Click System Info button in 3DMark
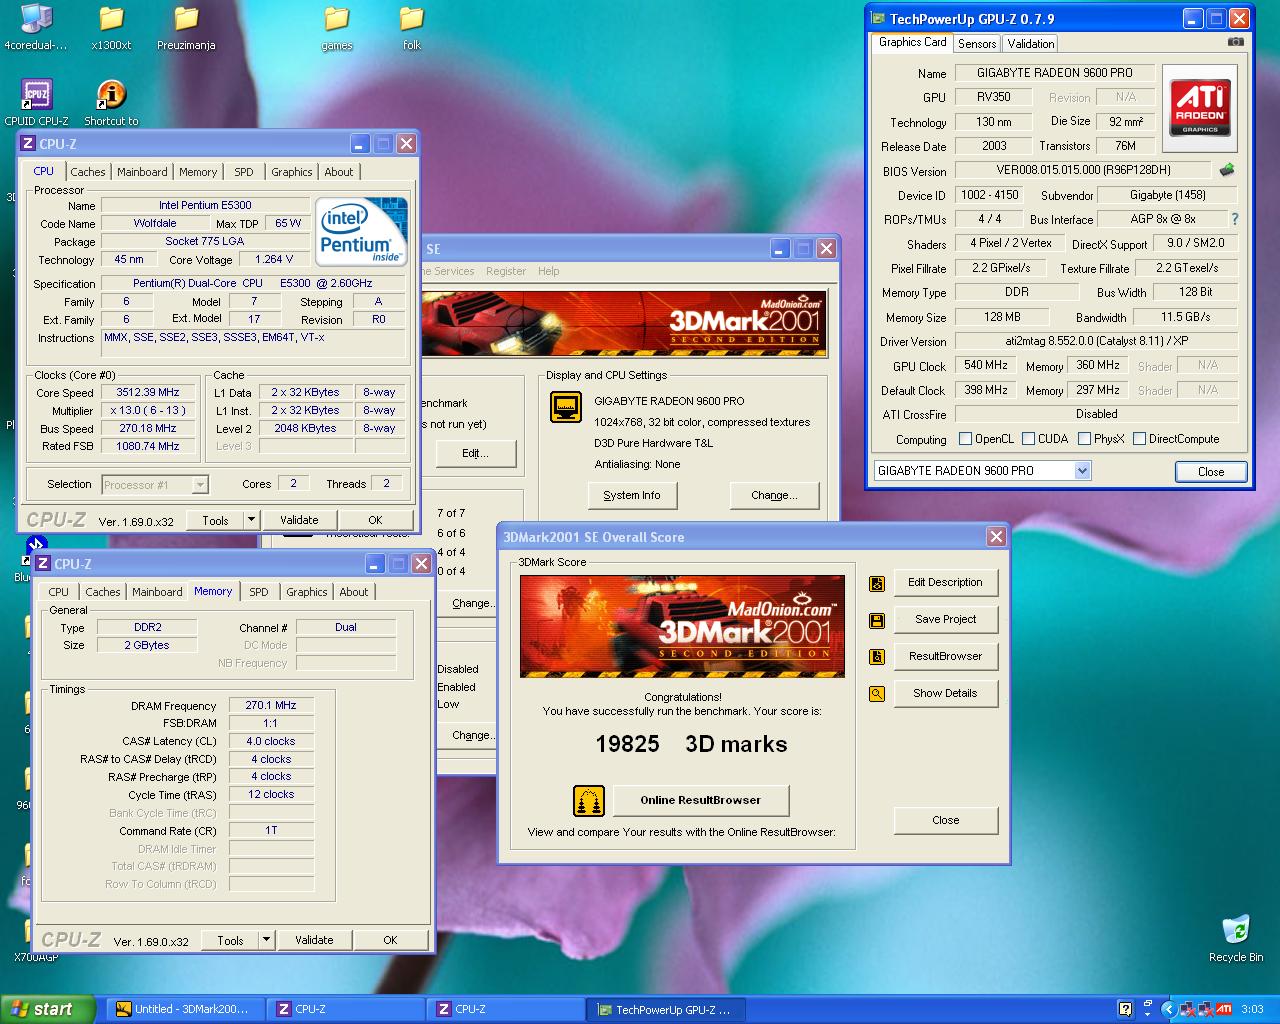The height and width of the screenshot is (1024, 1280). pyautogui.click(x=632, y=496)
